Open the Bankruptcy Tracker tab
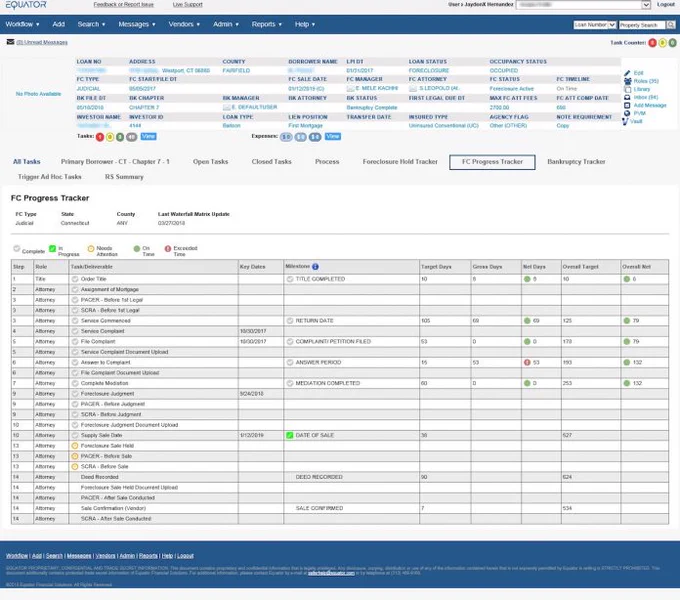The height and width of the screenshot is (600, 680). pos(576,162)
